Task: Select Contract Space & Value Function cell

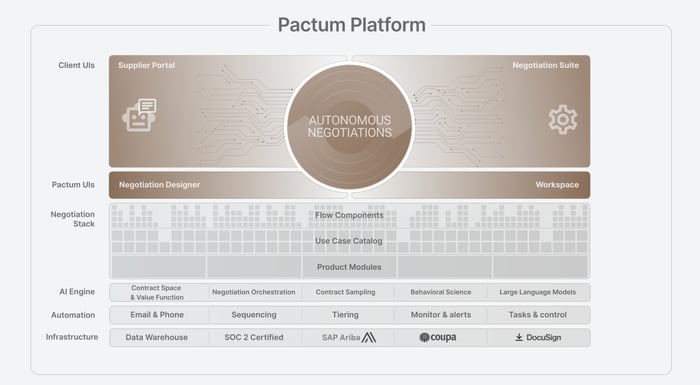Action: pos(159,293)
